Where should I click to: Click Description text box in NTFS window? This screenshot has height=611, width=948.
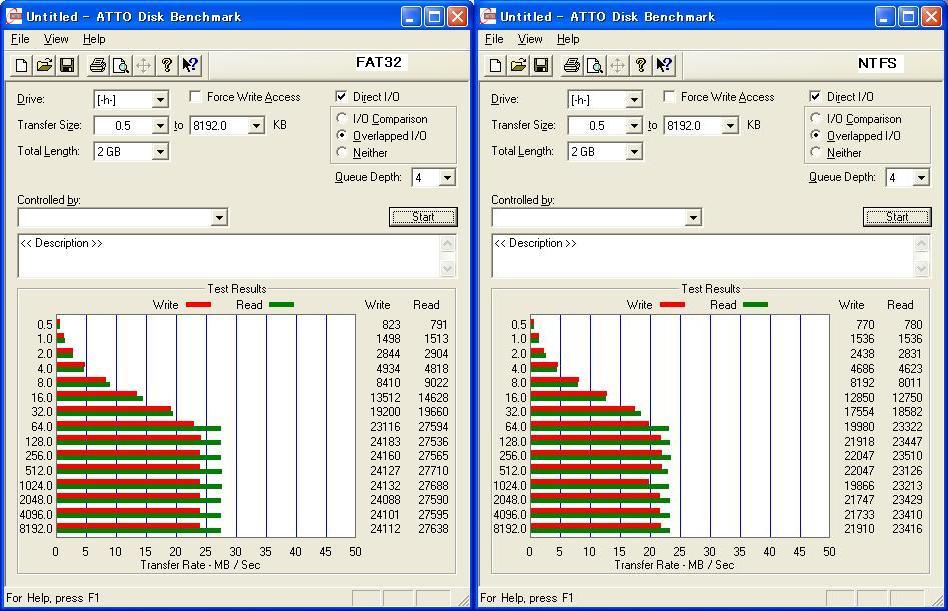click(x=703, y=256)
